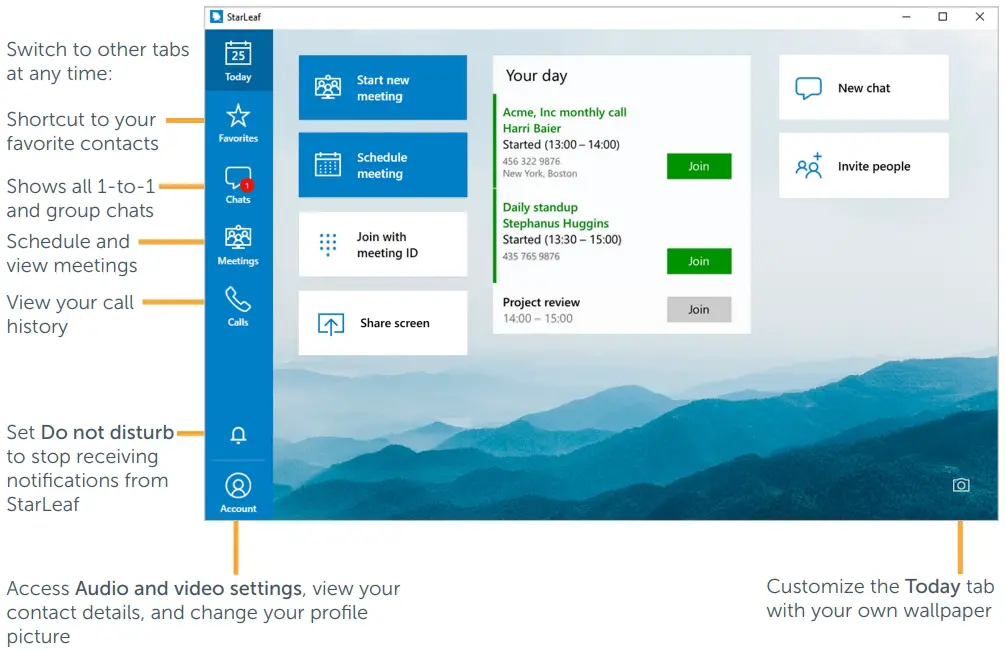Start a New chat
This screenshot has height=650, width=1005.
863,88
